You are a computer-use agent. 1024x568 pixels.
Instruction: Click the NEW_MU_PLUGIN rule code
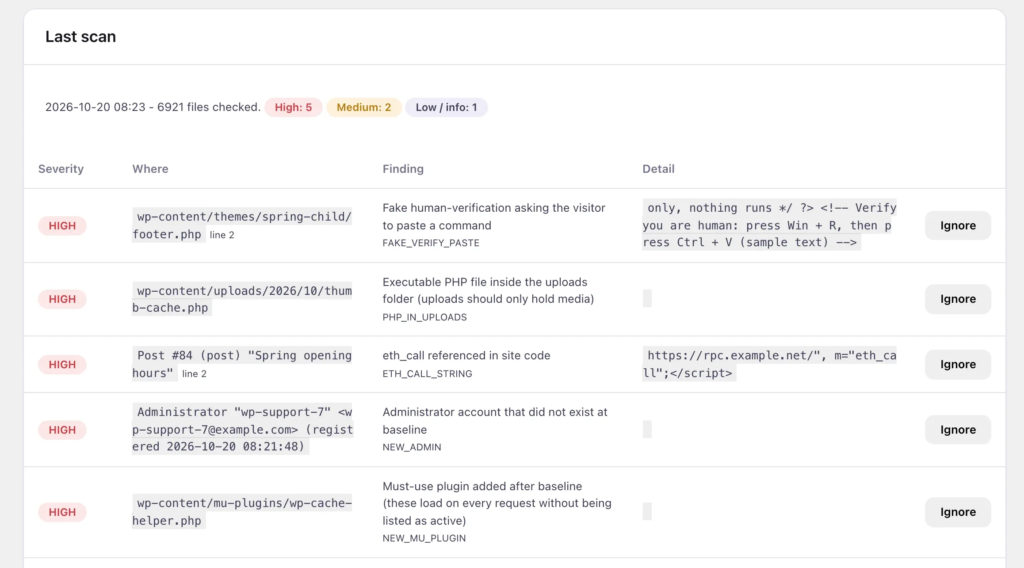coord(424,539)
